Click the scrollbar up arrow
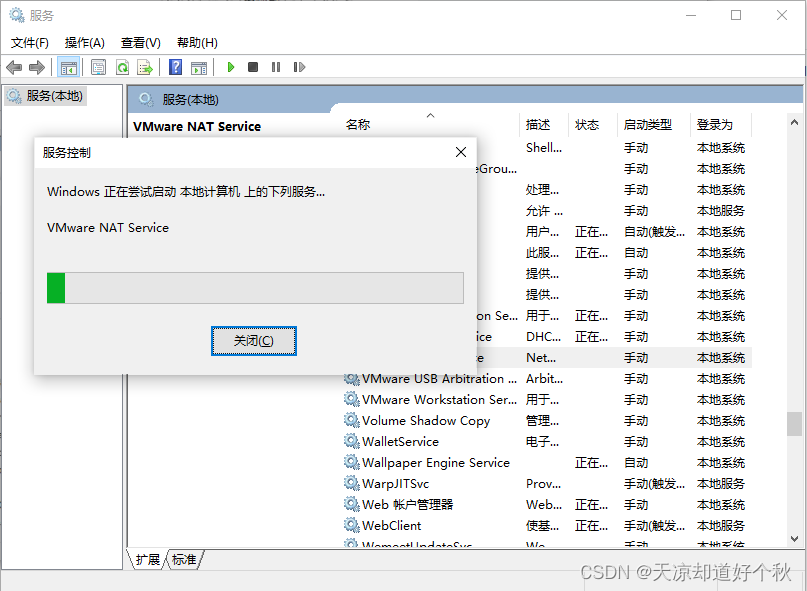Image resolution: width=807 pixels, height=591 pixels. (794, 122)
